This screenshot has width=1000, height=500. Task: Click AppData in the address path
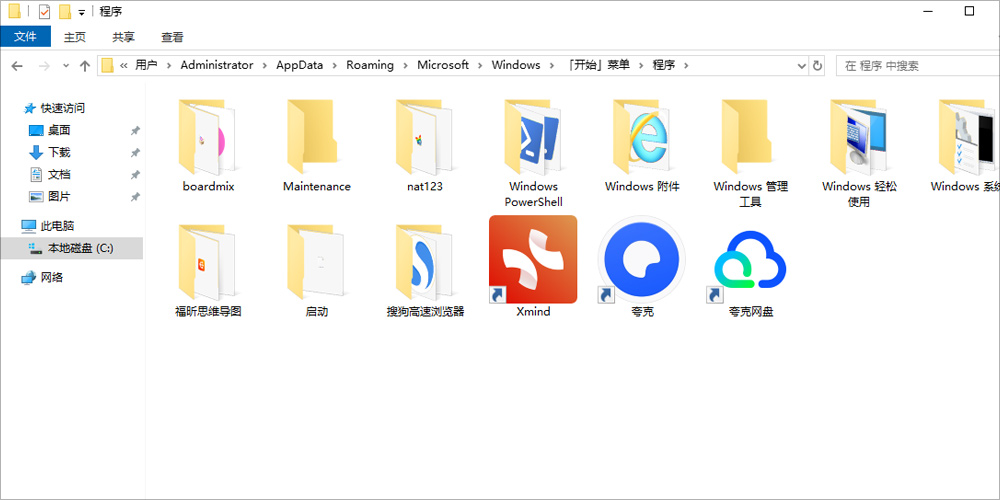coord(299,66)
